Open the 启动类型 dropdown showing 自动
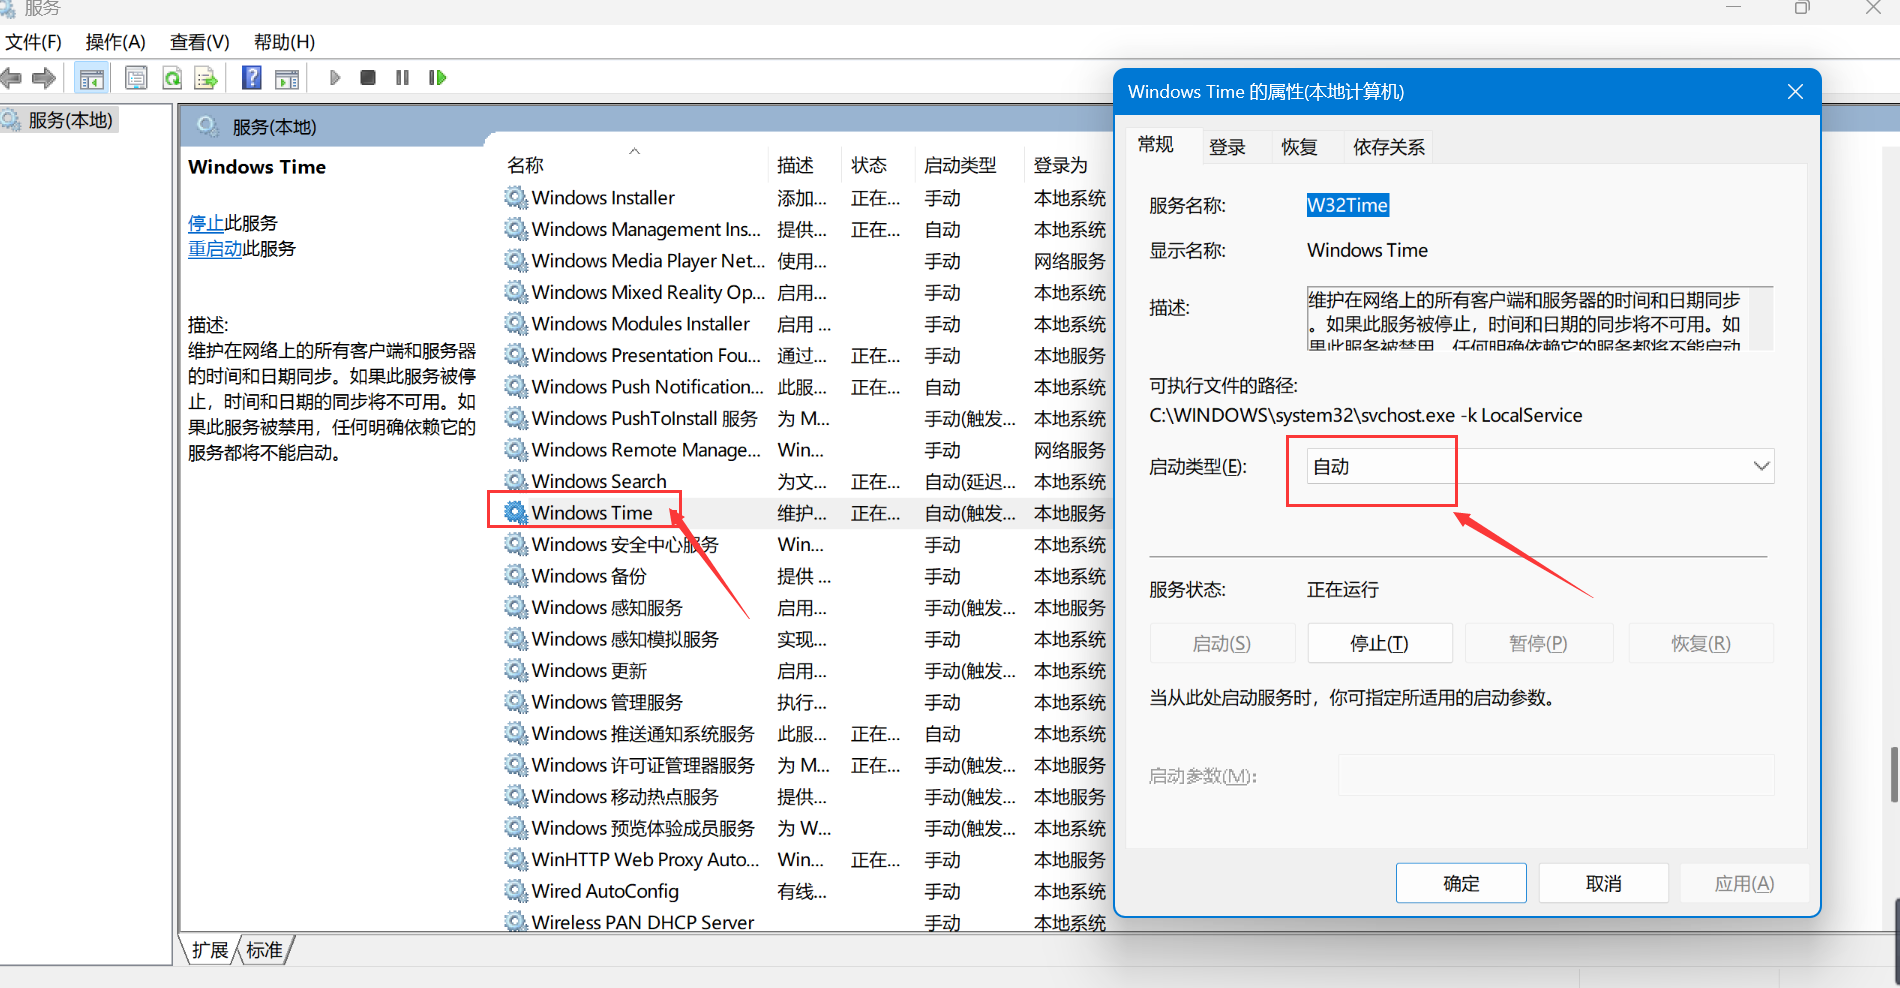 tap(1540, 466)
